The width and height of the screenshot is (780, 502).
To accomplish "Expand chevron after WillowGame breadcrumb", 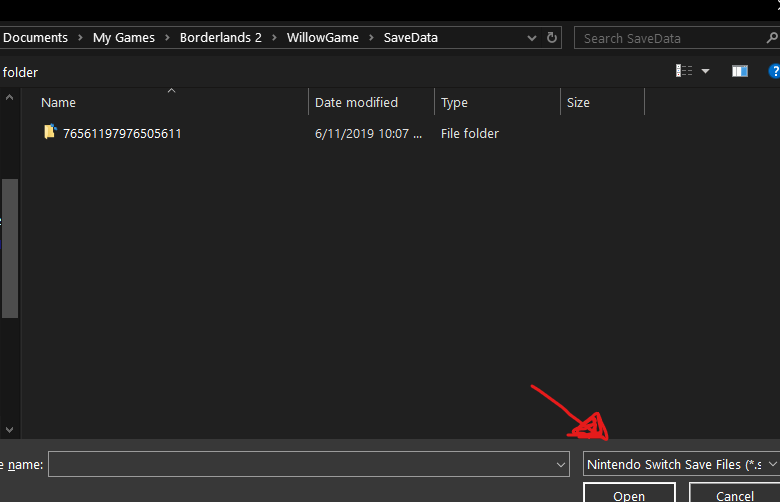I will 371,37.
